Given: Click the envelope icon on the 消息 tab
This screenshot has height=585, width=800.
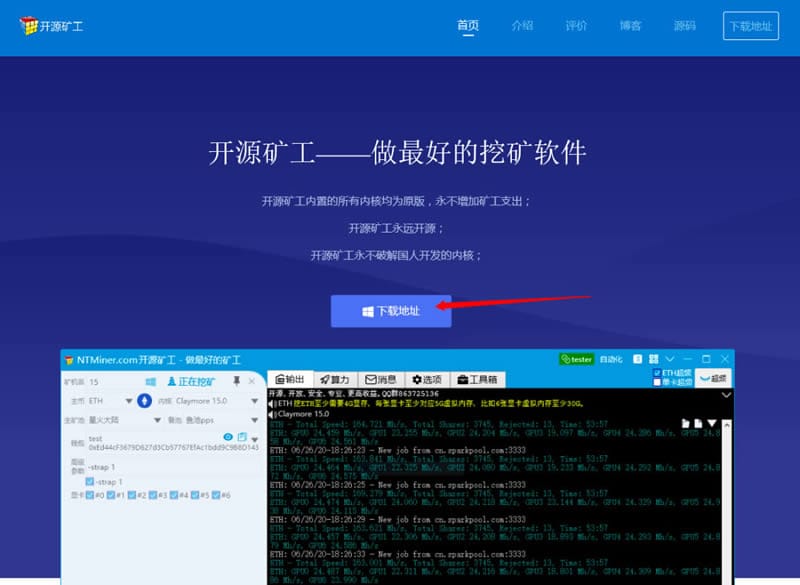Looking at the screenshot, I should 369,379.
